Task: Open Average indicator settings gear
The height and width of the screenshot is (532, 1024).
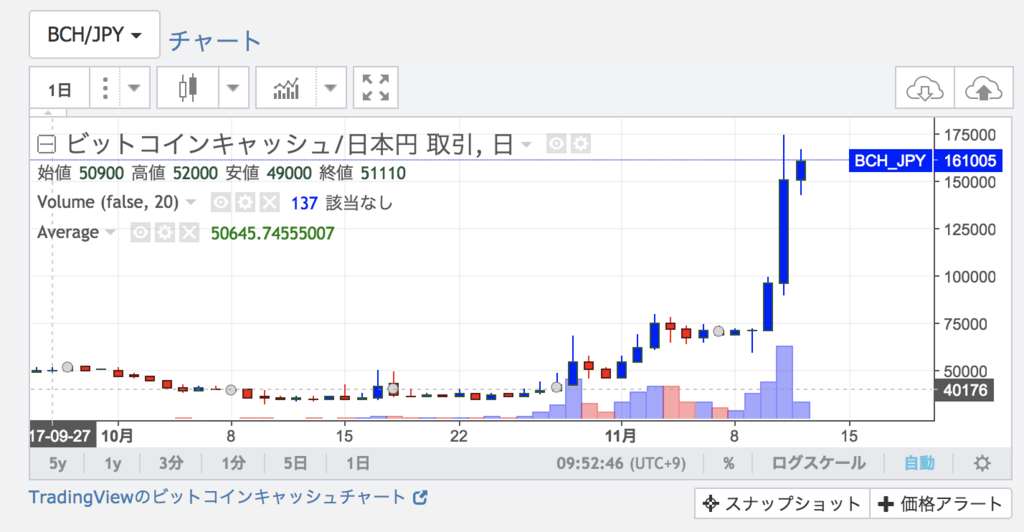Action: tap(165, 232)
